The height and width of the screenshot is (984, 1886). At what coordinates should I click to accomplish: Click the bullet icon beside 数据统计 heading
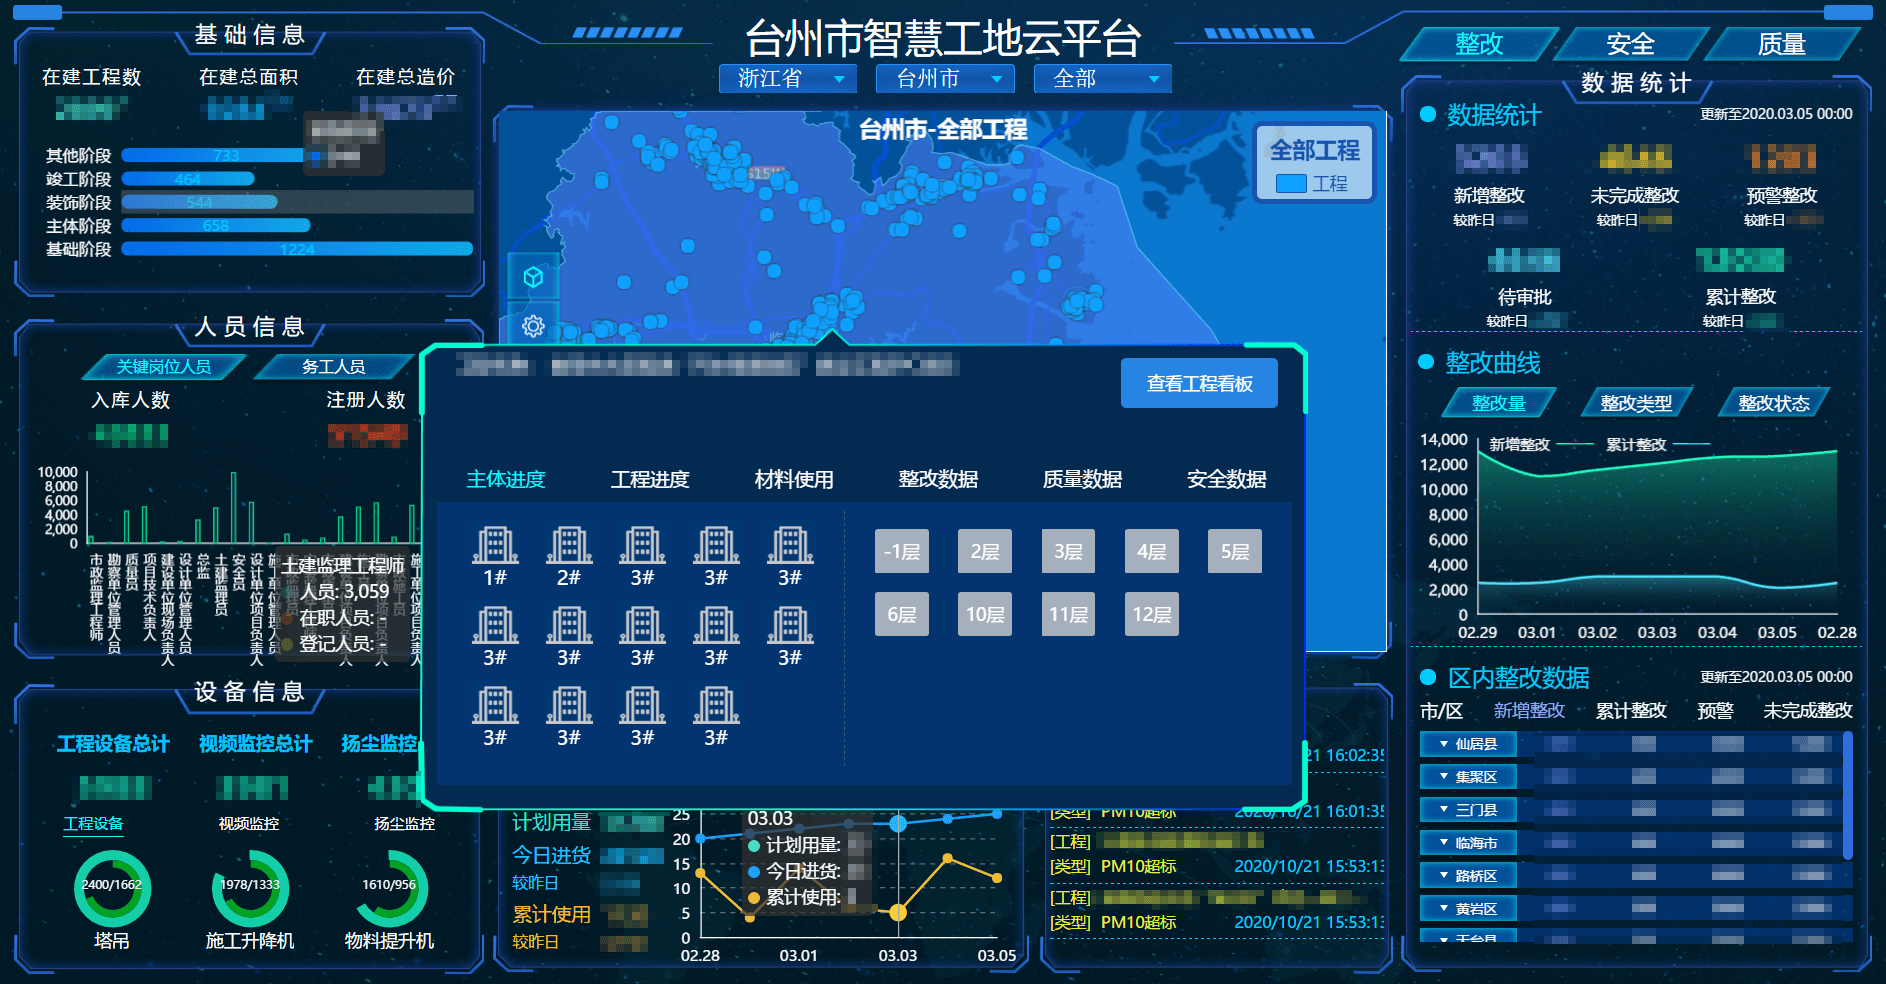point(1427,116)
